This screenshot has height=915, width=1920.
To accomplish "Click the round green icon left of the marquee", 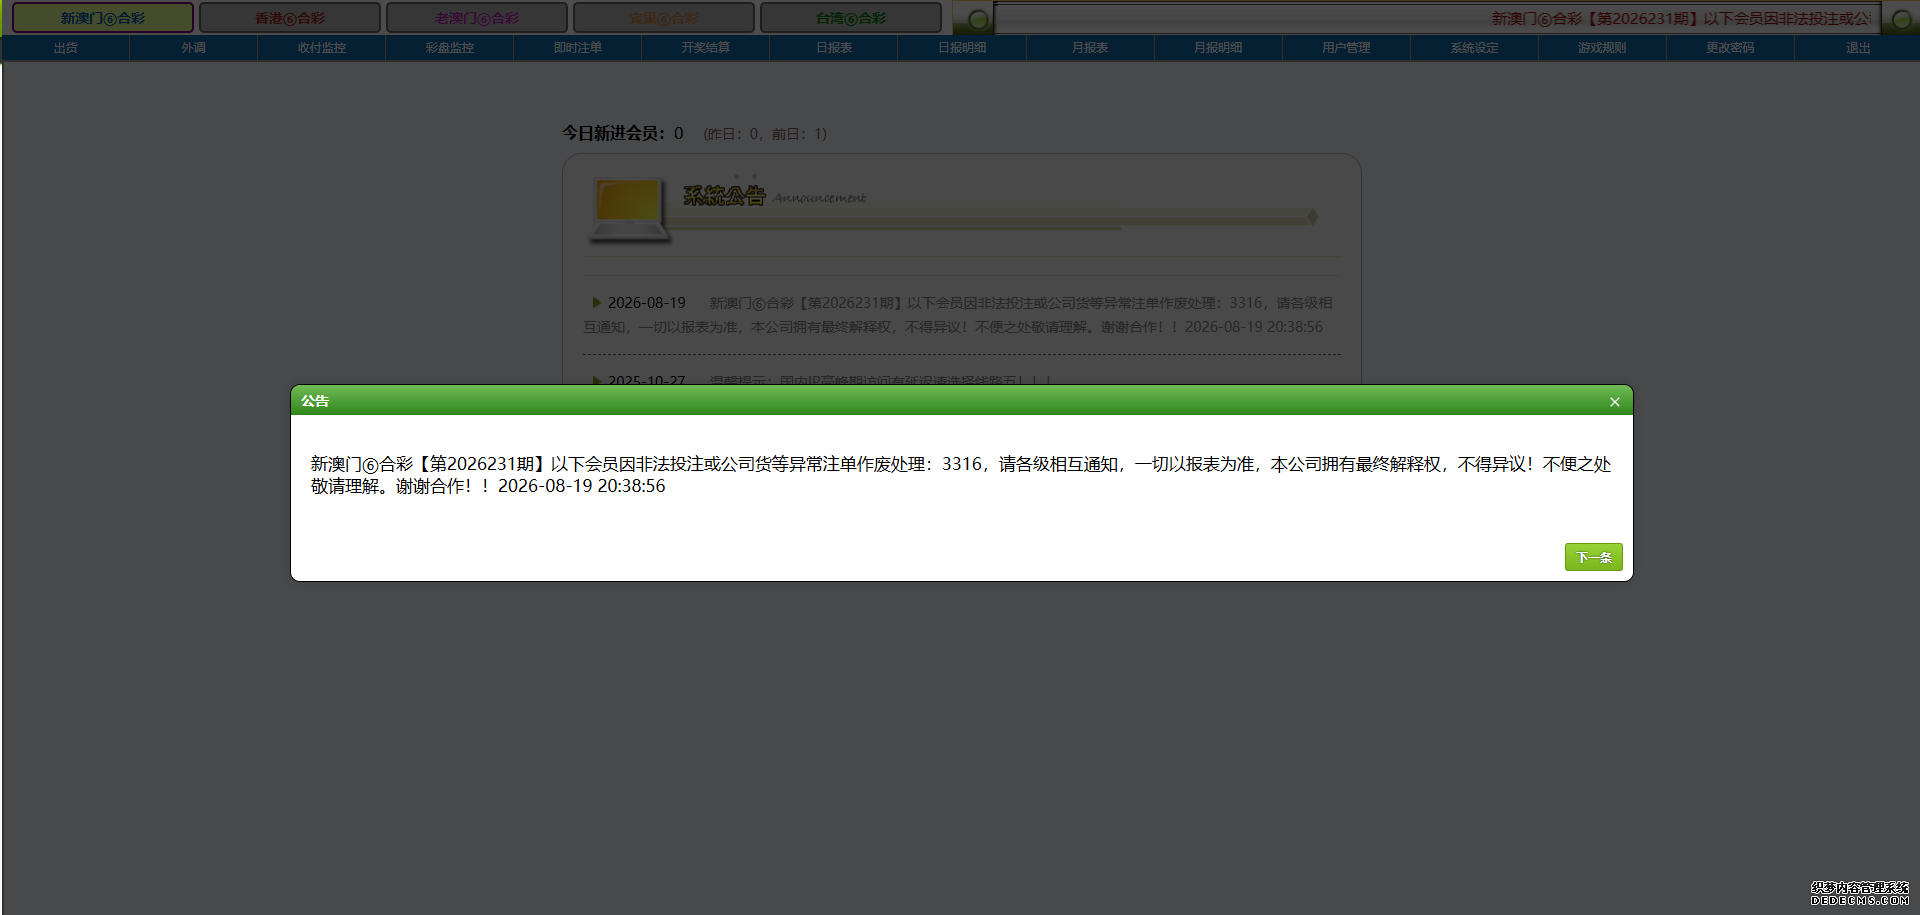I will click(978, 19).
